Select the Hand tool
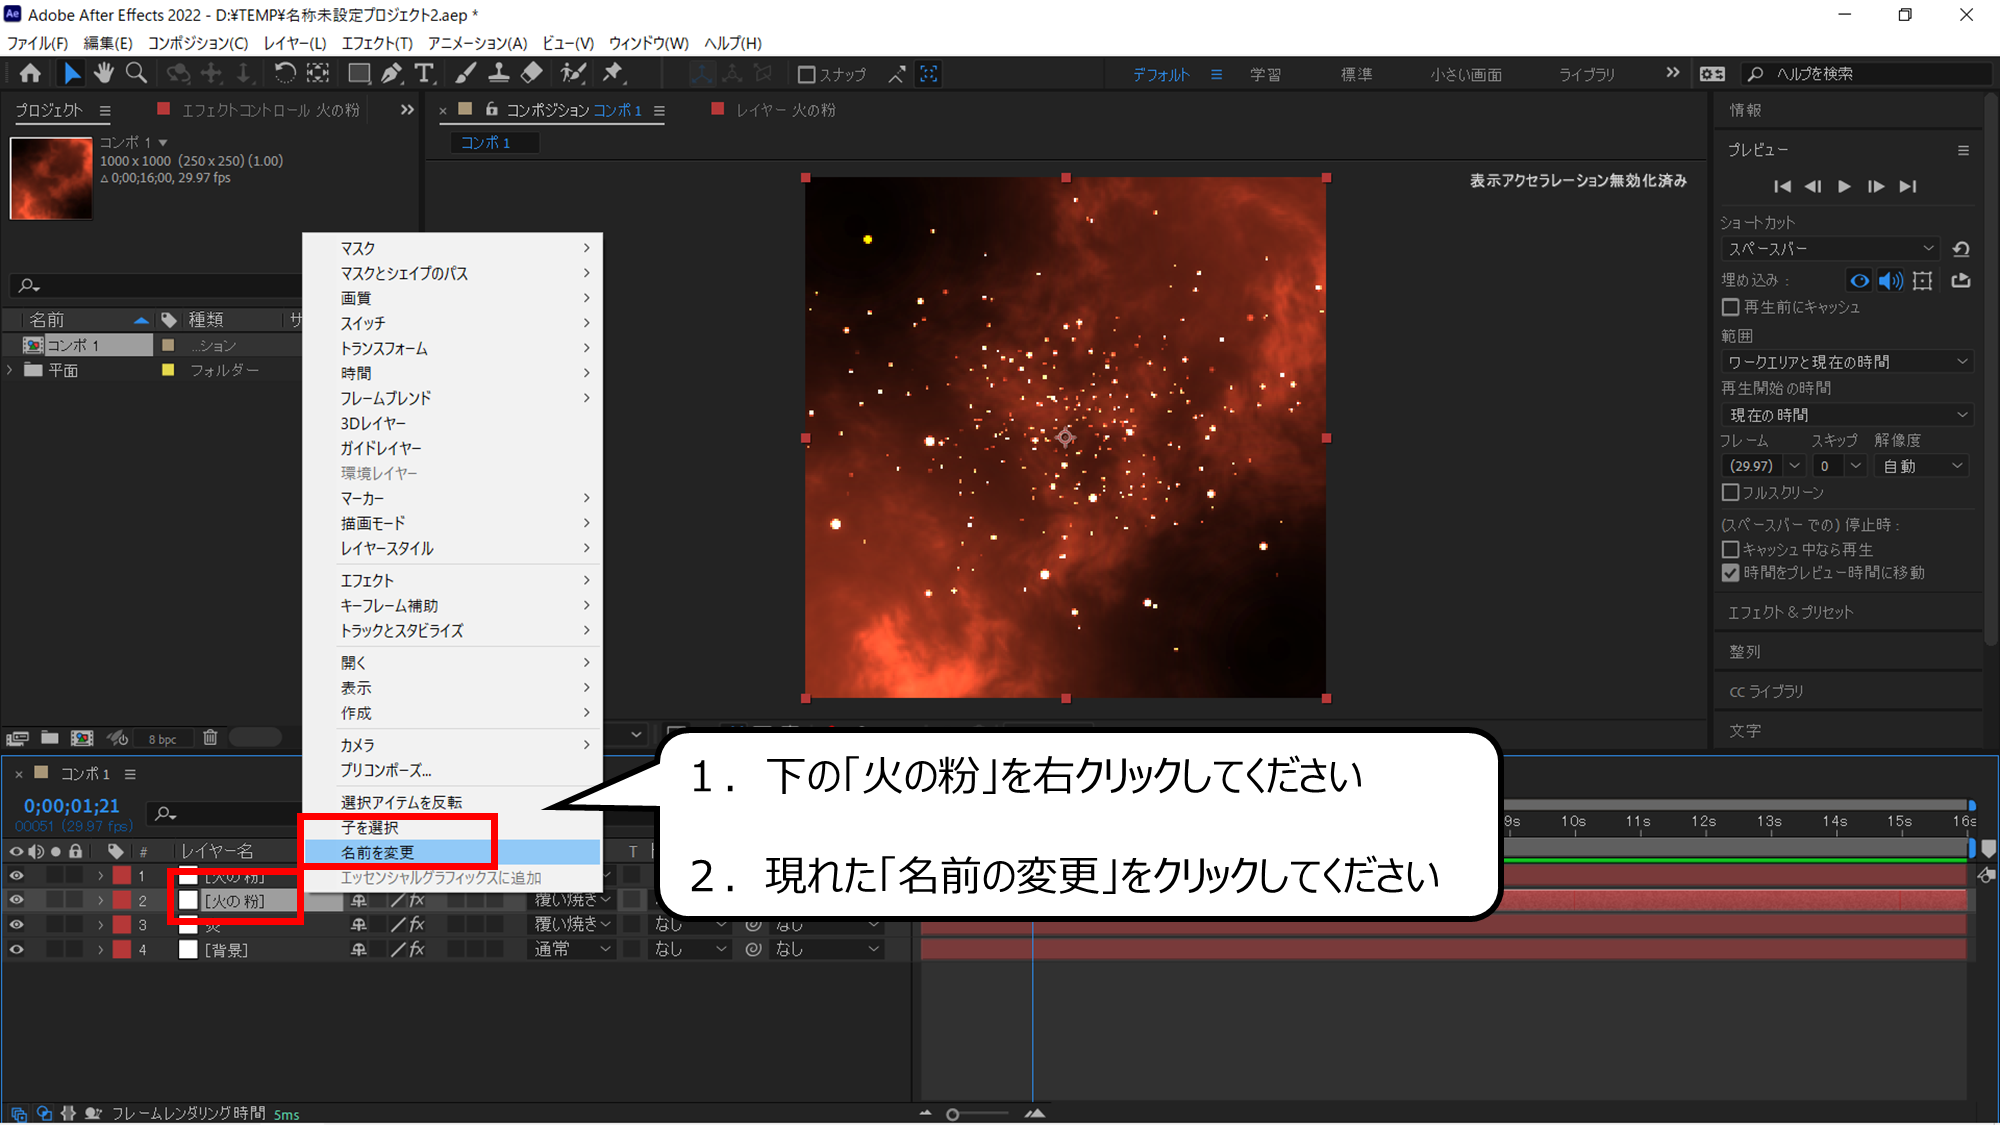Viewport: 2000px width, 1125px height. (x=104, y=73)
